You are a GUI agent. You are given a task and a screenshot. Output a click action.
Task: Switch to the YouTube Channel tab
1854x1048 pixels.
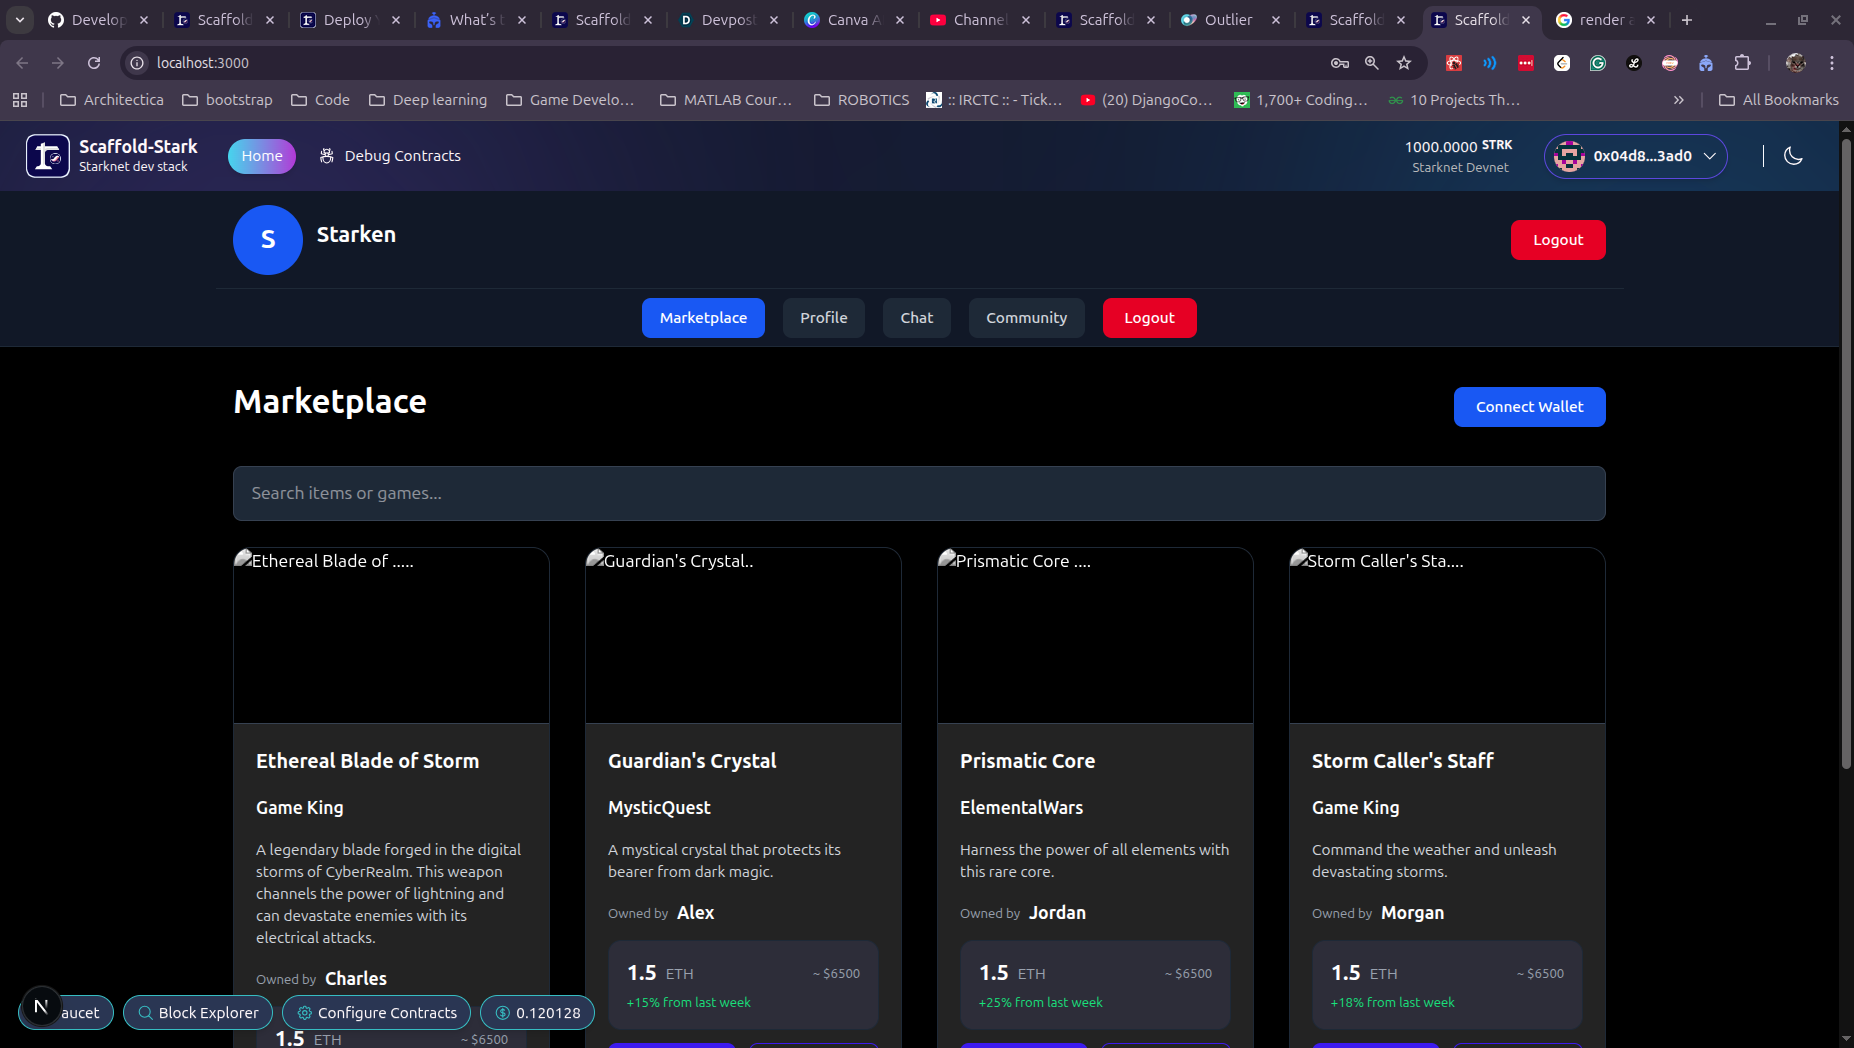[980, 20]
